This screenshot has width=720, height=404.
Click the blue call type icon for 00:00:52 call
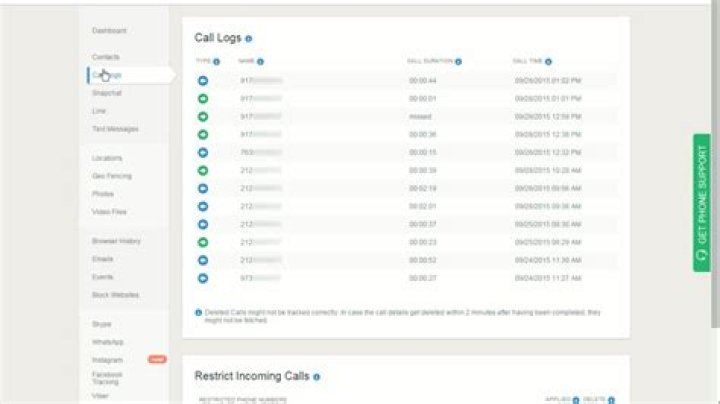pos(203,260)
